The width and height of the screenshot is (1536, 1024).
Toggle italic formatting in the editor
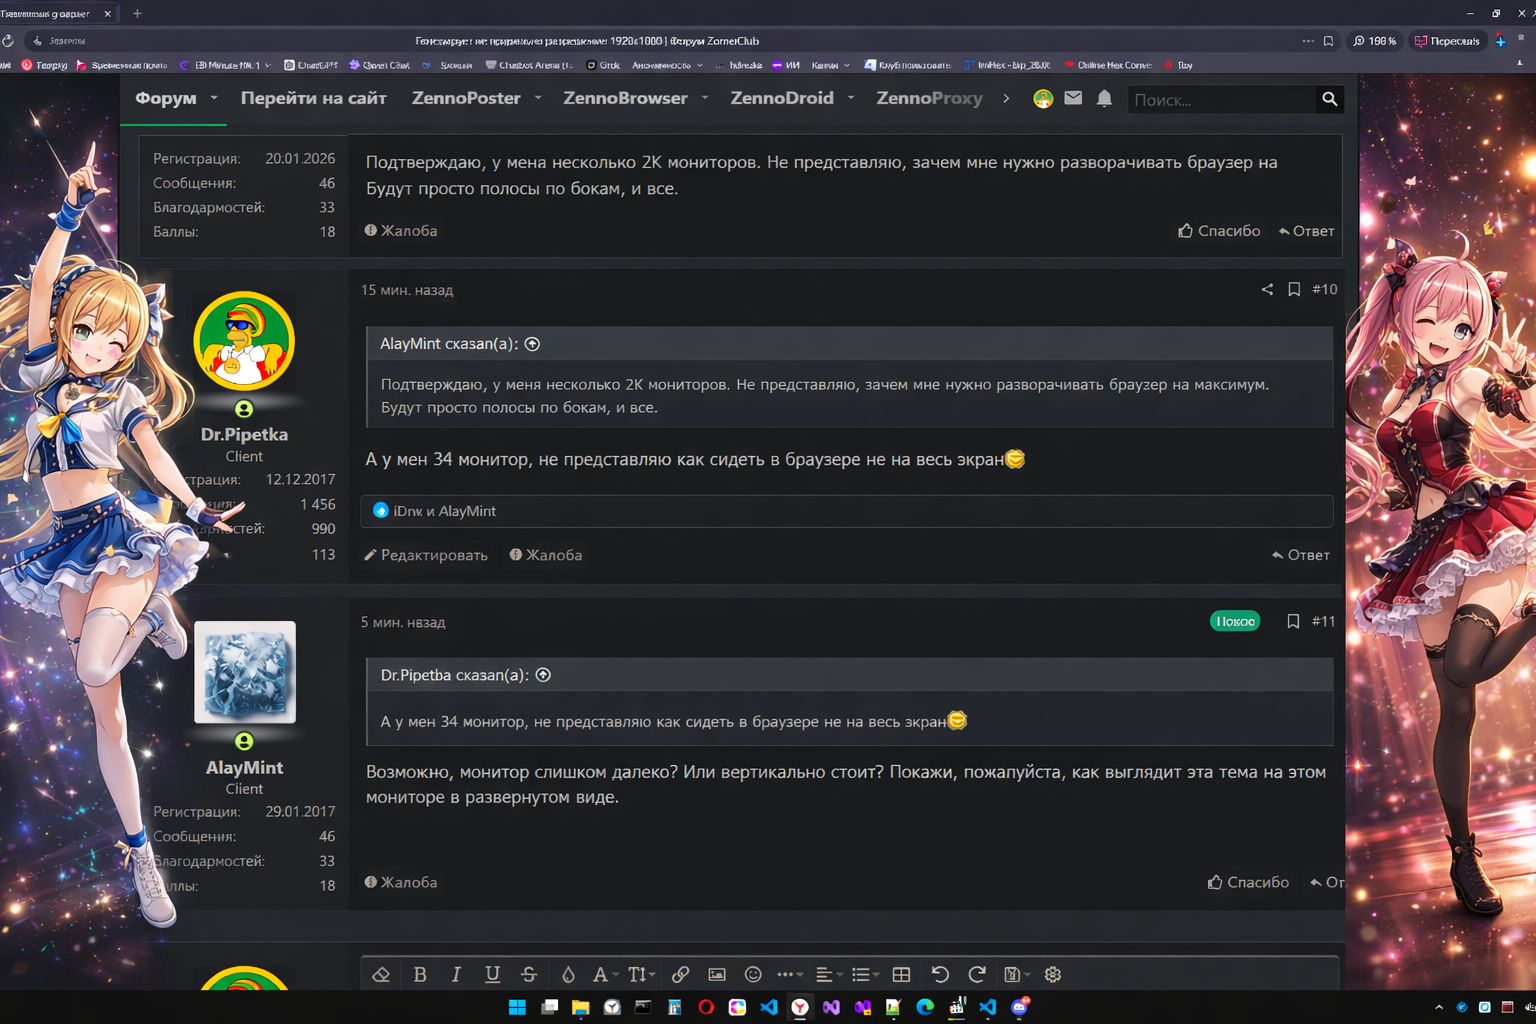pyautogui.click(x=456, y=974)
